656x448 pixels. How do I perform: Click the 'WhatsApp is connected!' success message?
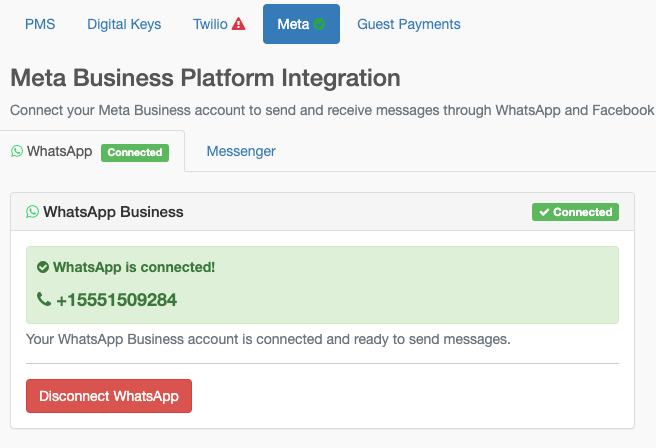[x=134, y=267]
